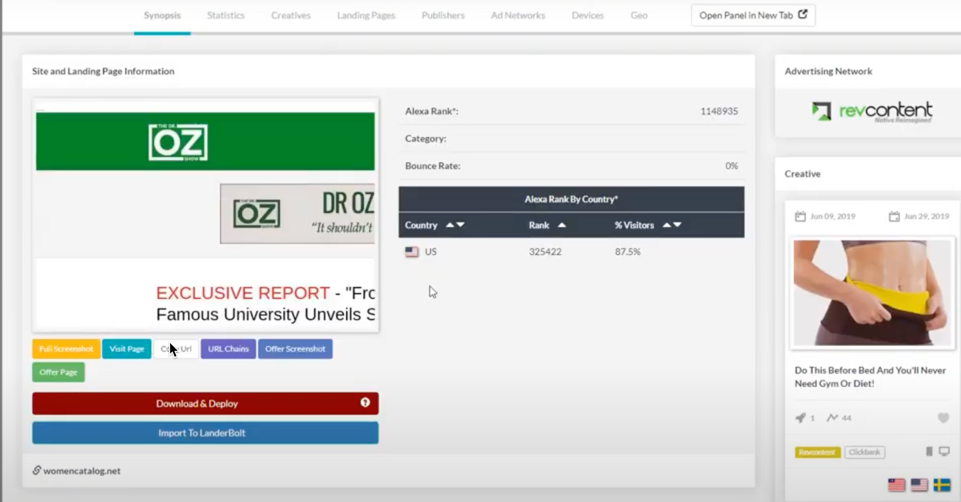Open the URL Chains button

coord(228,349)
